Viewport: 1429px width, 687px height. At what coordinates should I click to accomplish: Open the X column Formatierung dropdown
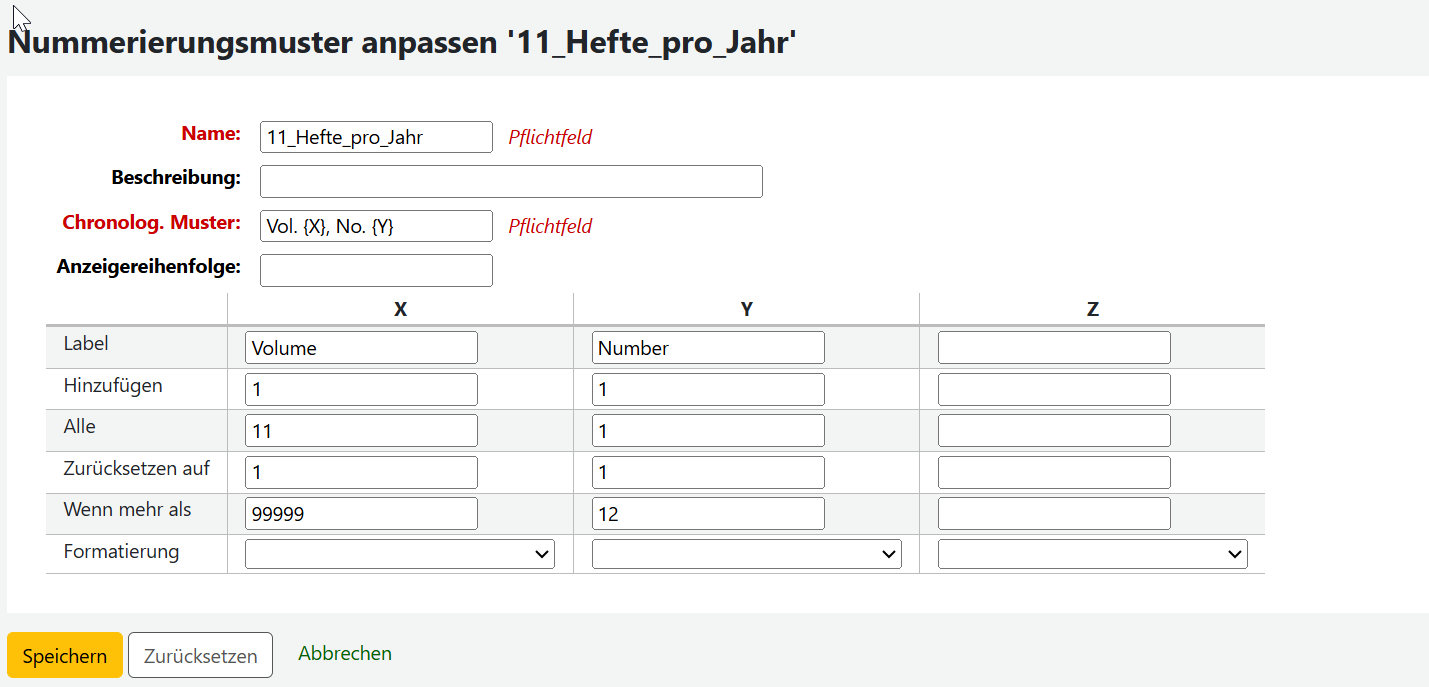coord(400,553)
